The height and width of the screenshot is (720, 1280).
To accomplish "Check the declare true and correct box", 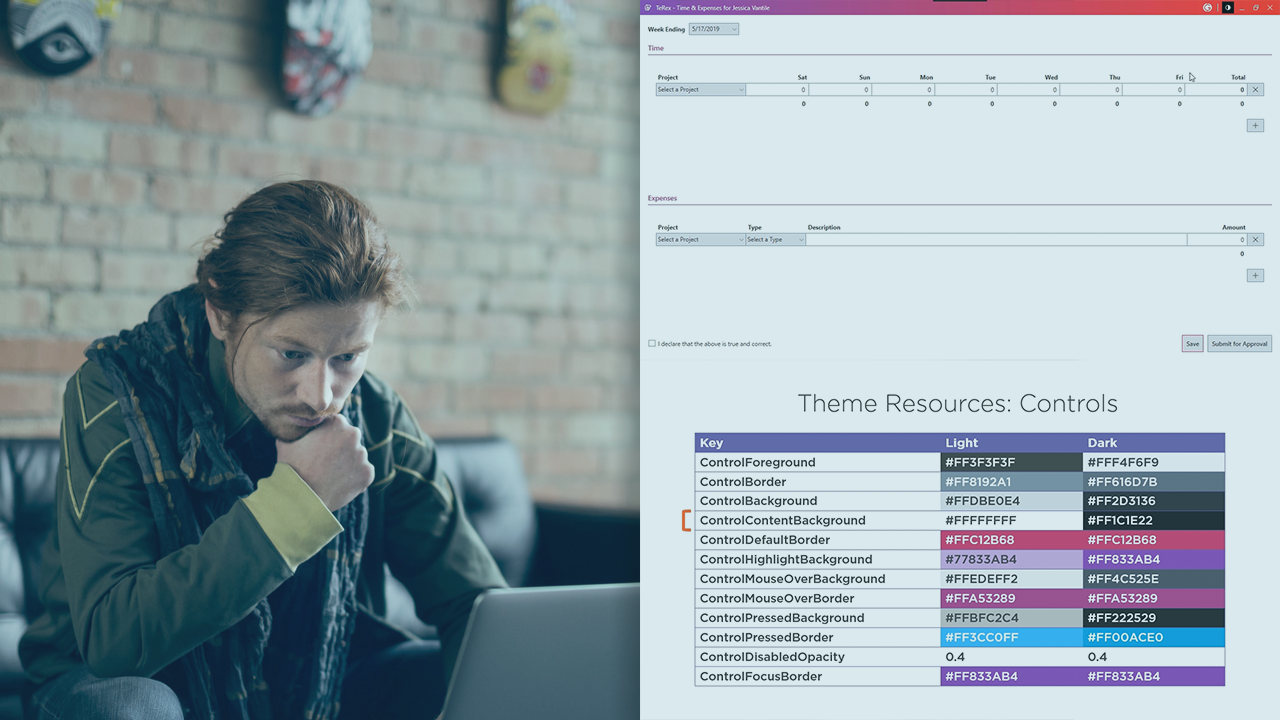I will (x=652, y=344).
